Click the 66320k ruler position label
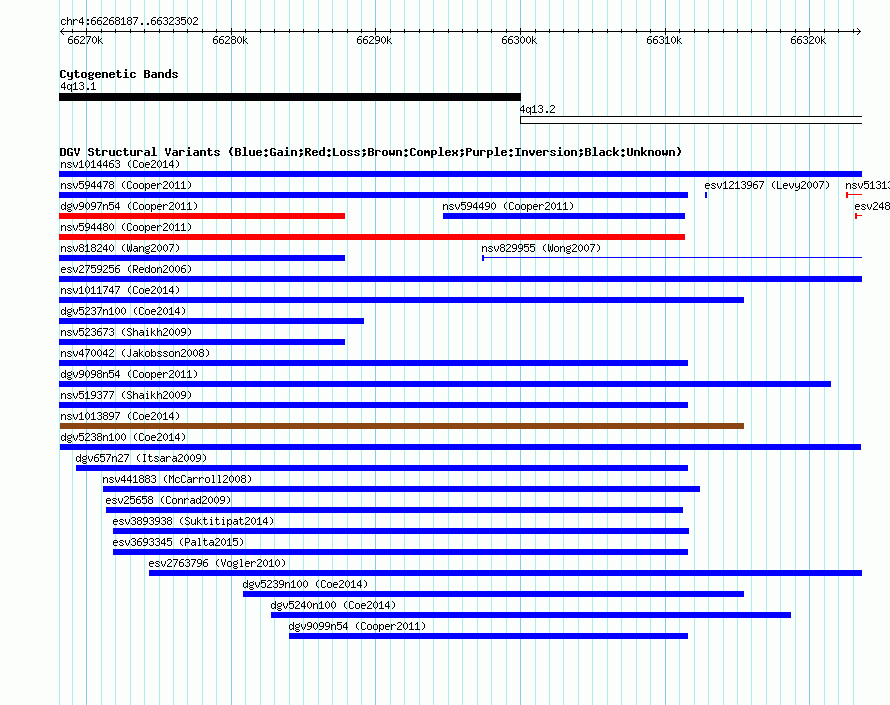 pyautogui.click(x=808, y=40)
